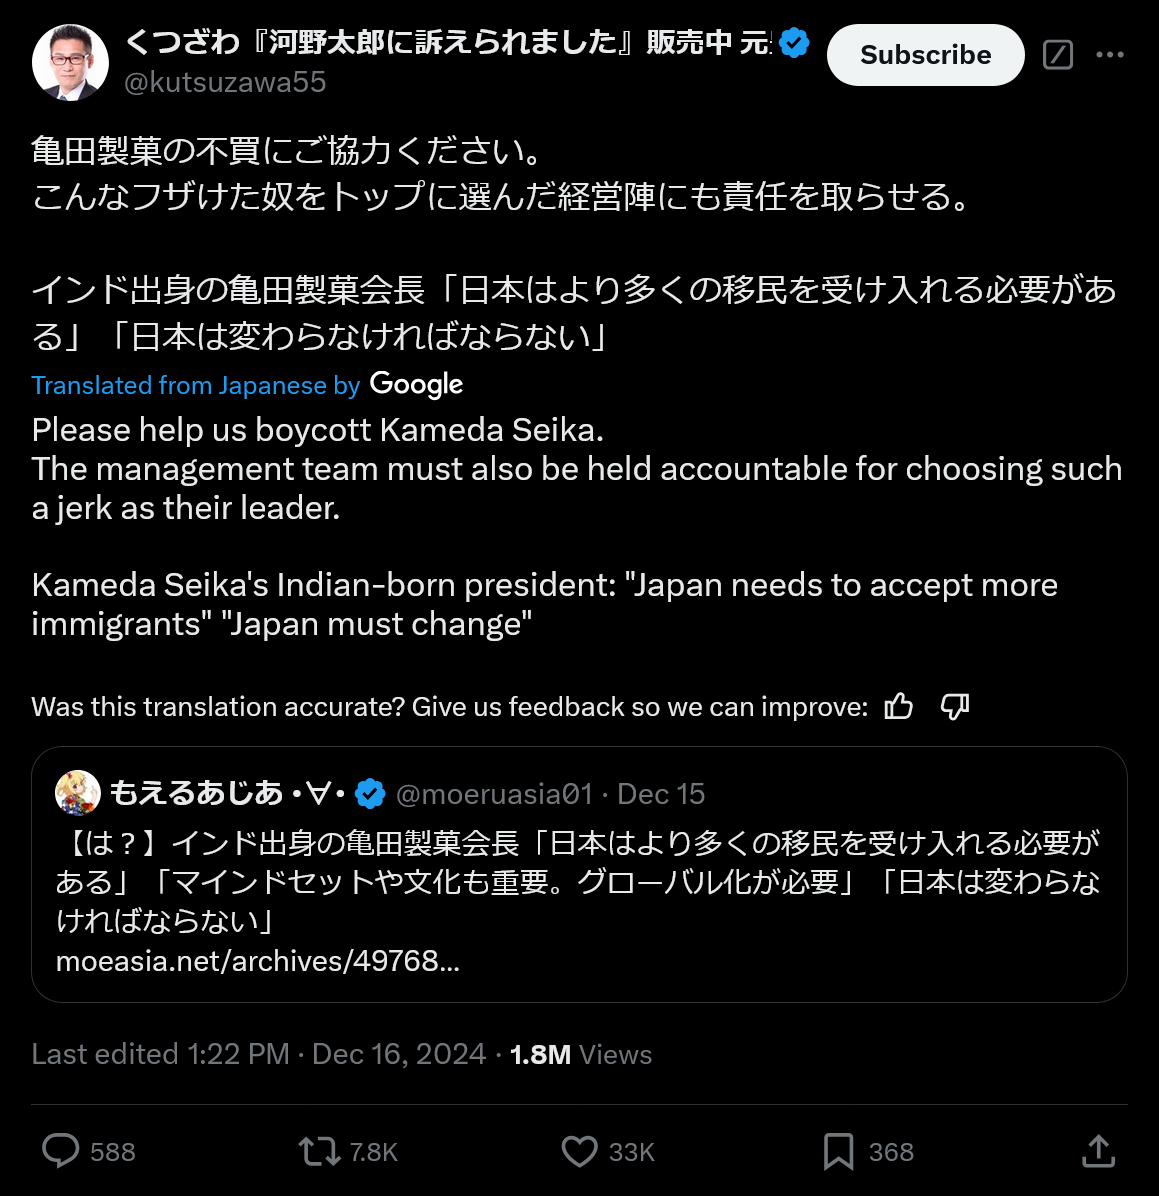Like the post with the heart icon

coord(579,1151)
